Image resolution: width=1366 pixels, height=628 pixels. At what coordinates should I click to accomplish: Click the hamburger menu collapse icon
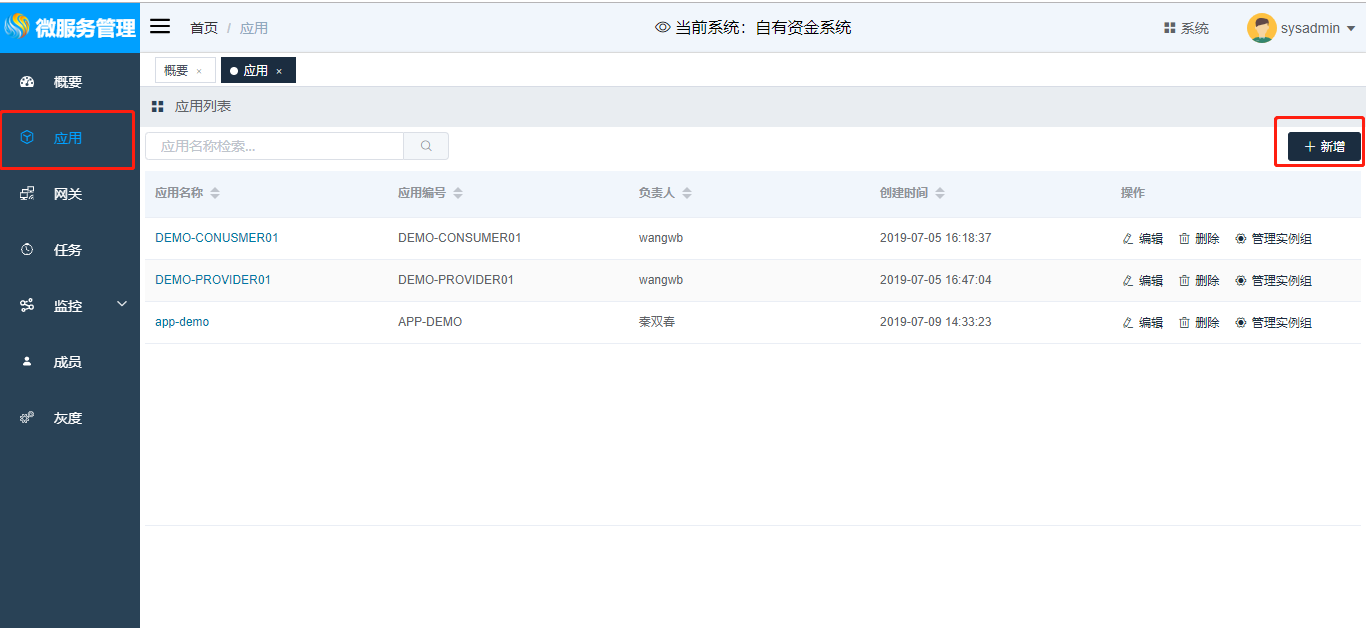pyautogui.click(x=160, y=27)
